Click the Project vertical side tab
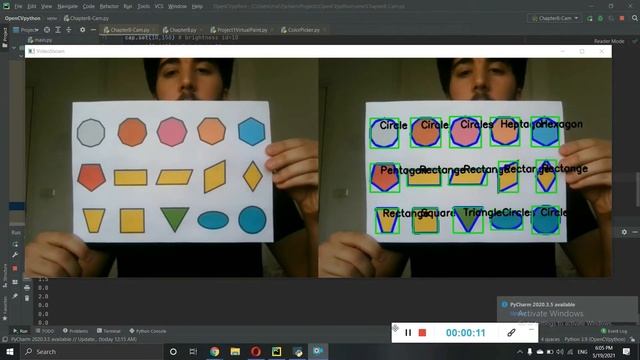This screenshot has width=640, height=360. point(5,37)
